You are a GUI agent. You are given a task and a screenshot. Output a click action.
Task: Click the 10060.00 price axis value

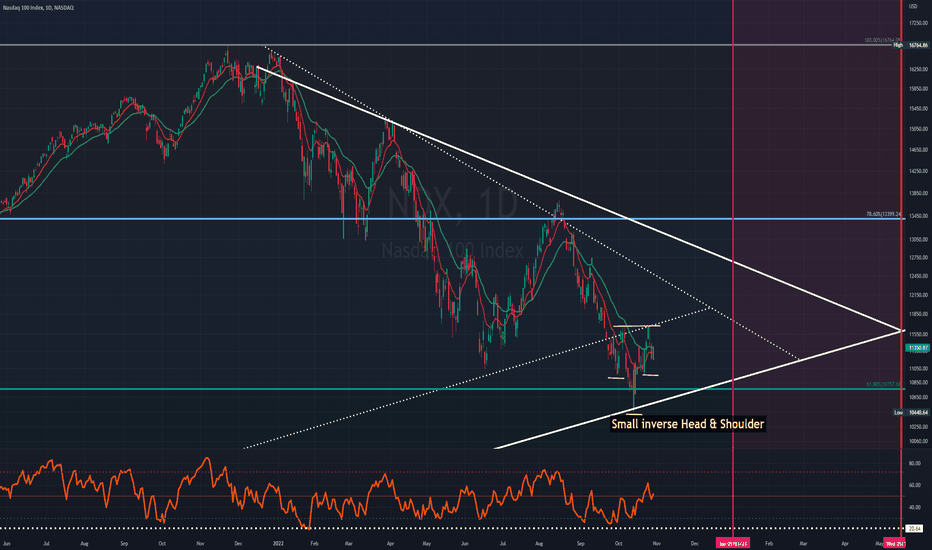tap(918, 441)
